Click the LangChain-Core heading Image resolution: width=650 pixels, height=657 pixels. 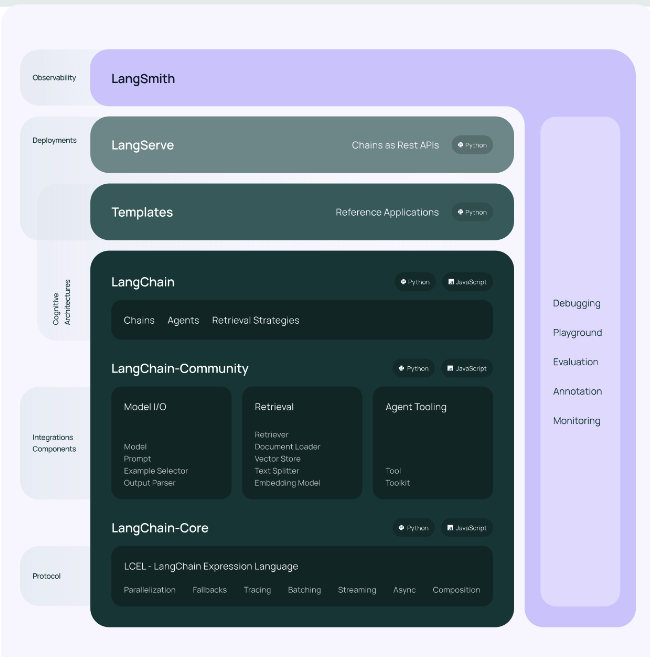(x=160, y=528)
